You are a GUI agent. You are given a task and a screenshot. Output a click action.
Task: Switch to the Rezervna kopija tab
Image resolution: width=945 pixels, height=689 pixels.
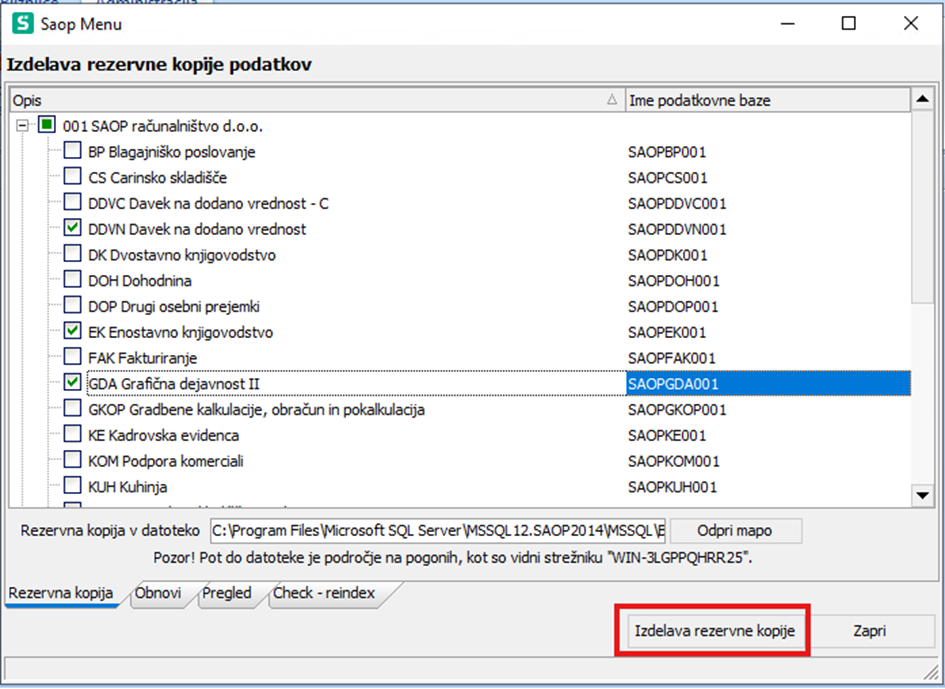pyautogui.click(x=61, y=593)
